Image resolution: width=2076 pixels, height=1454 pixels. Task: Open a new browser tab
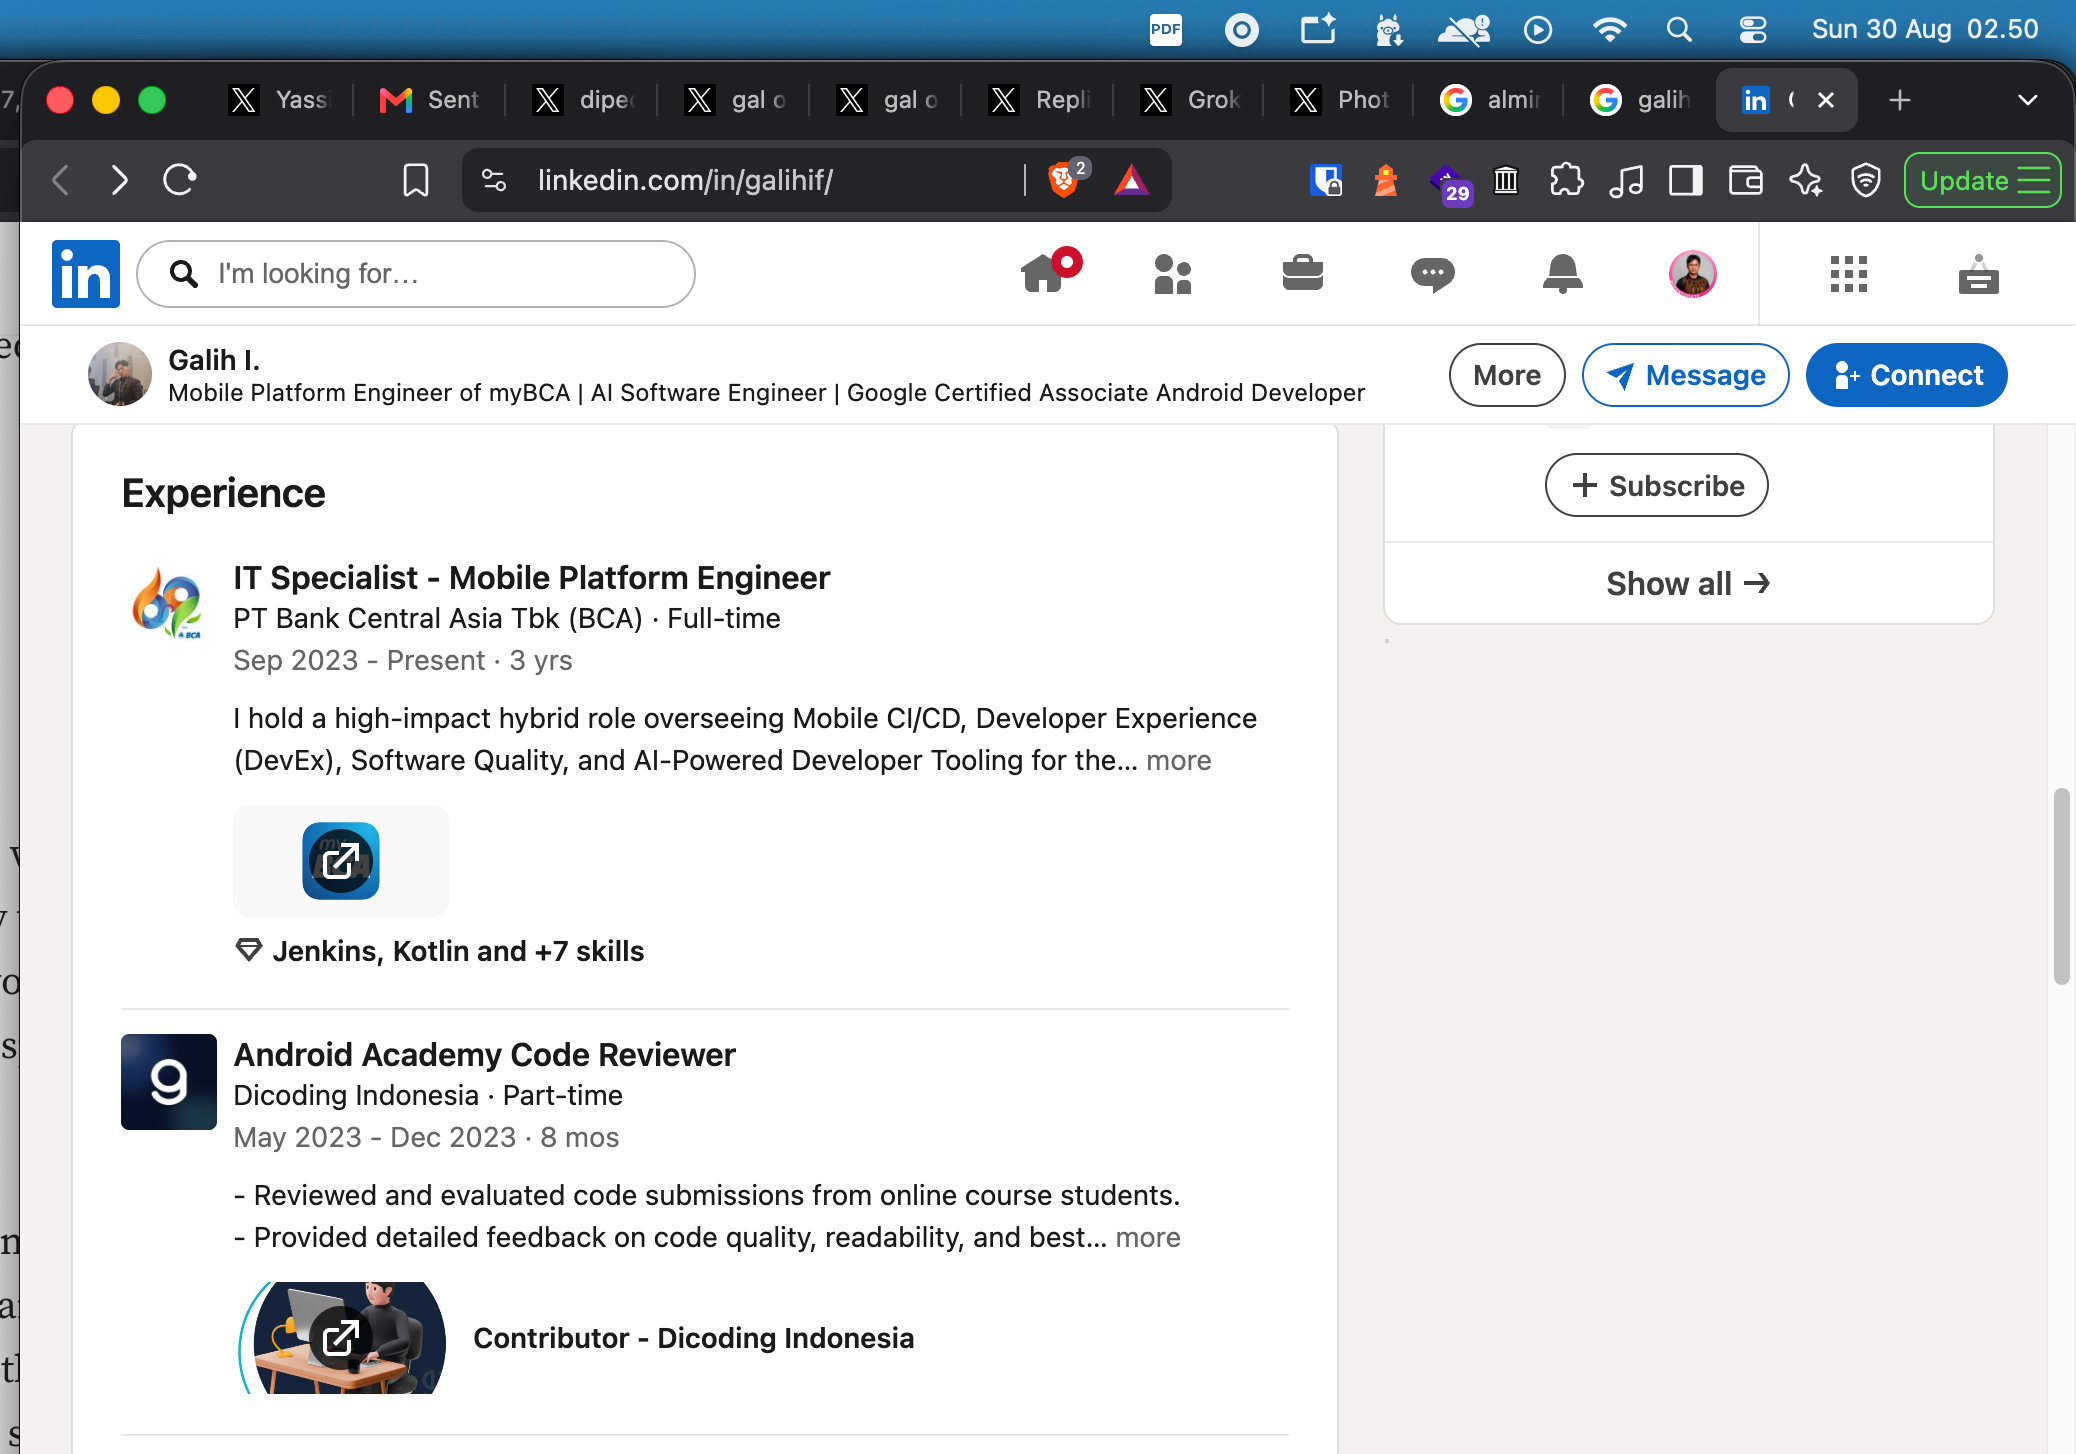(x=1900, y=100)
